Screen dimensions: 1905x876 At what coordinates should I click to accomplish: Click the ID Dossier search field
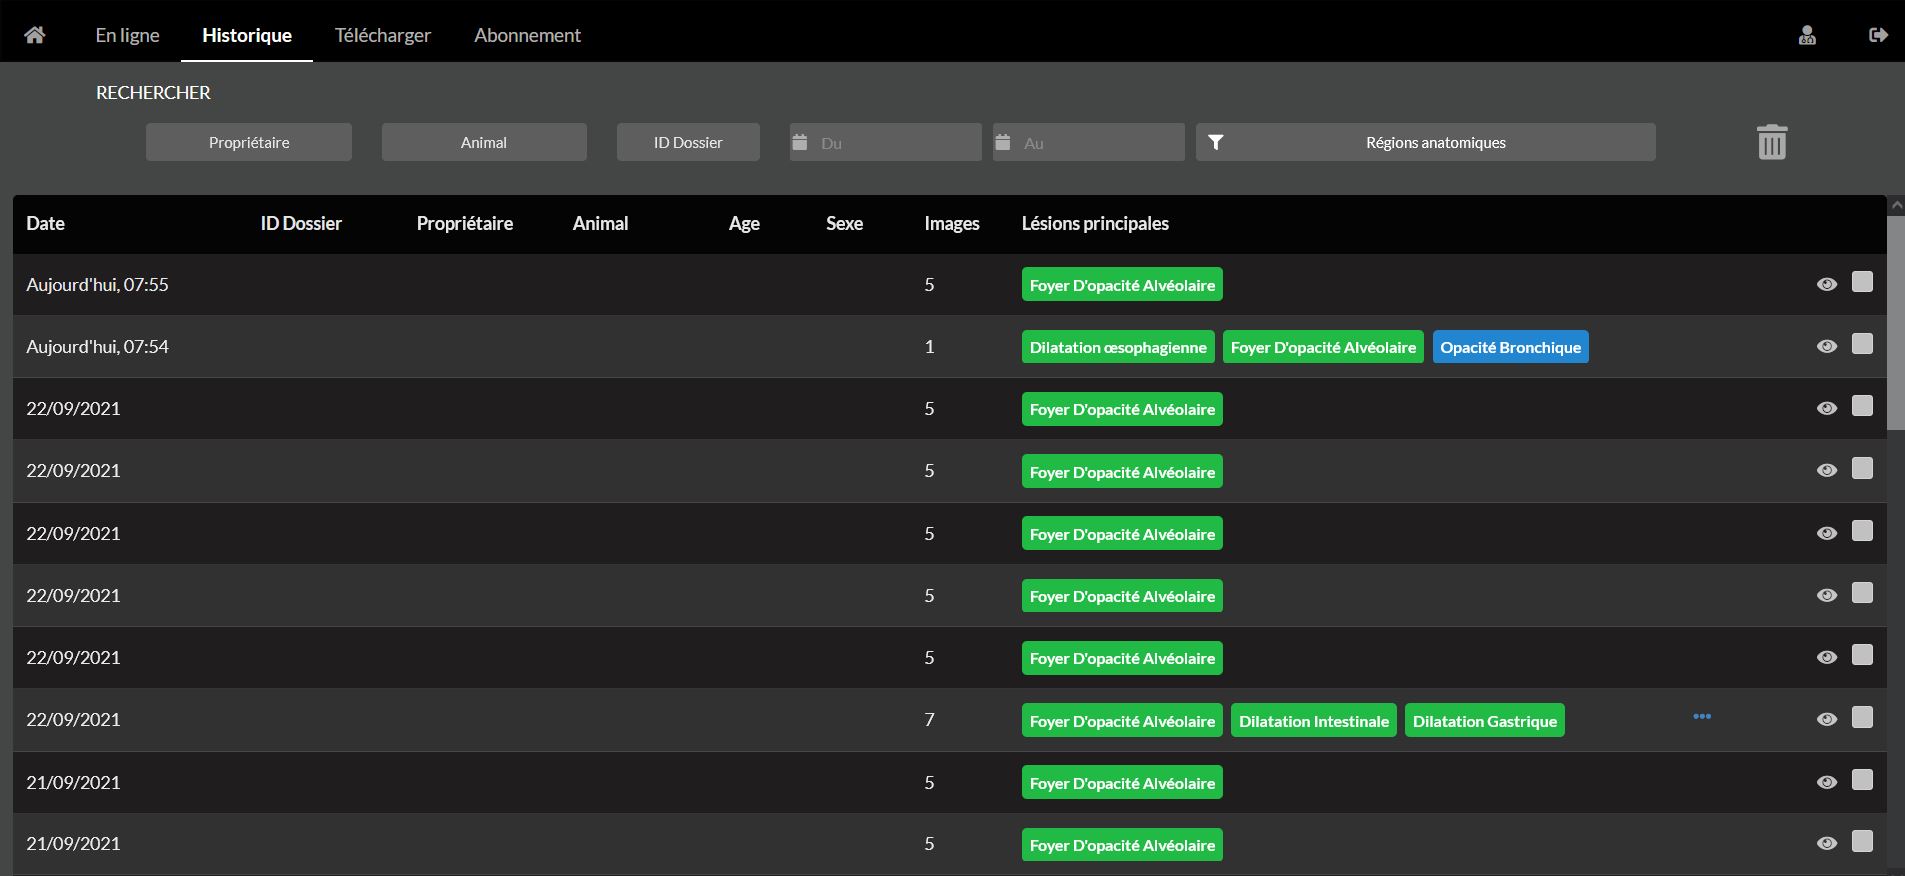[x=688, y=142]
